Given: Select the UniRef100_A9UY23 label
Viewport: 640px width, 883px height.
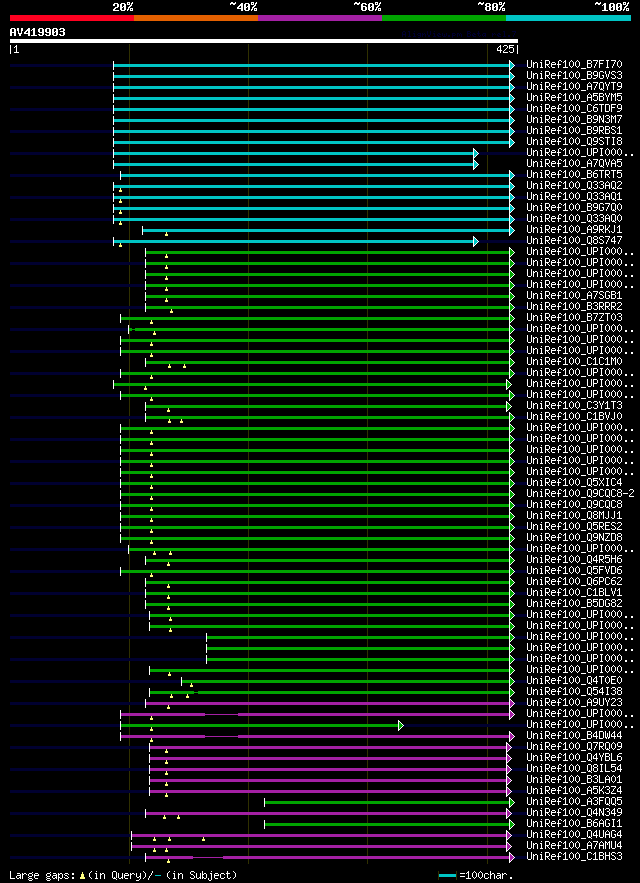Looking at the screenshot, I should click(574, 702).
